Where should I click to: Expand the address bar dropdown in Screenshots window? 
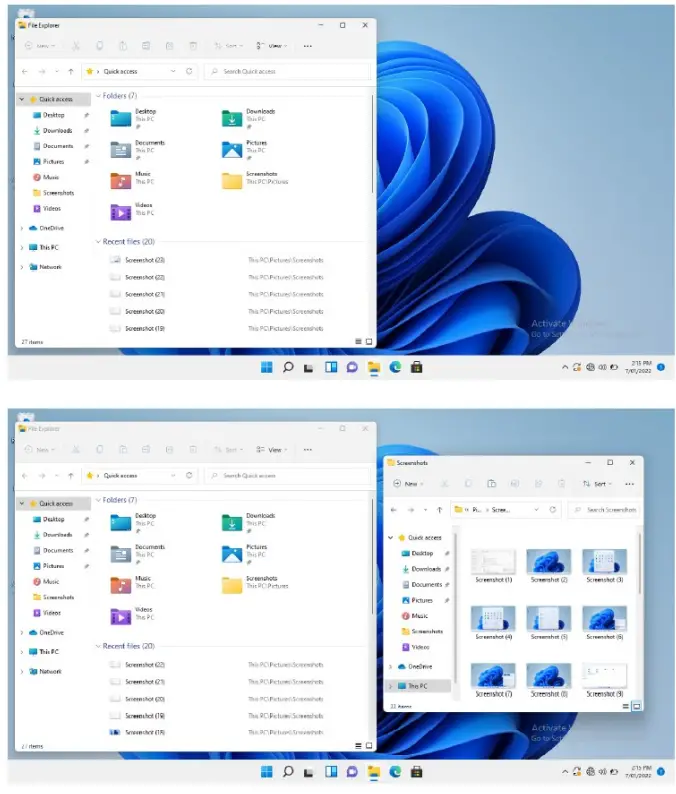click(536, 510)
